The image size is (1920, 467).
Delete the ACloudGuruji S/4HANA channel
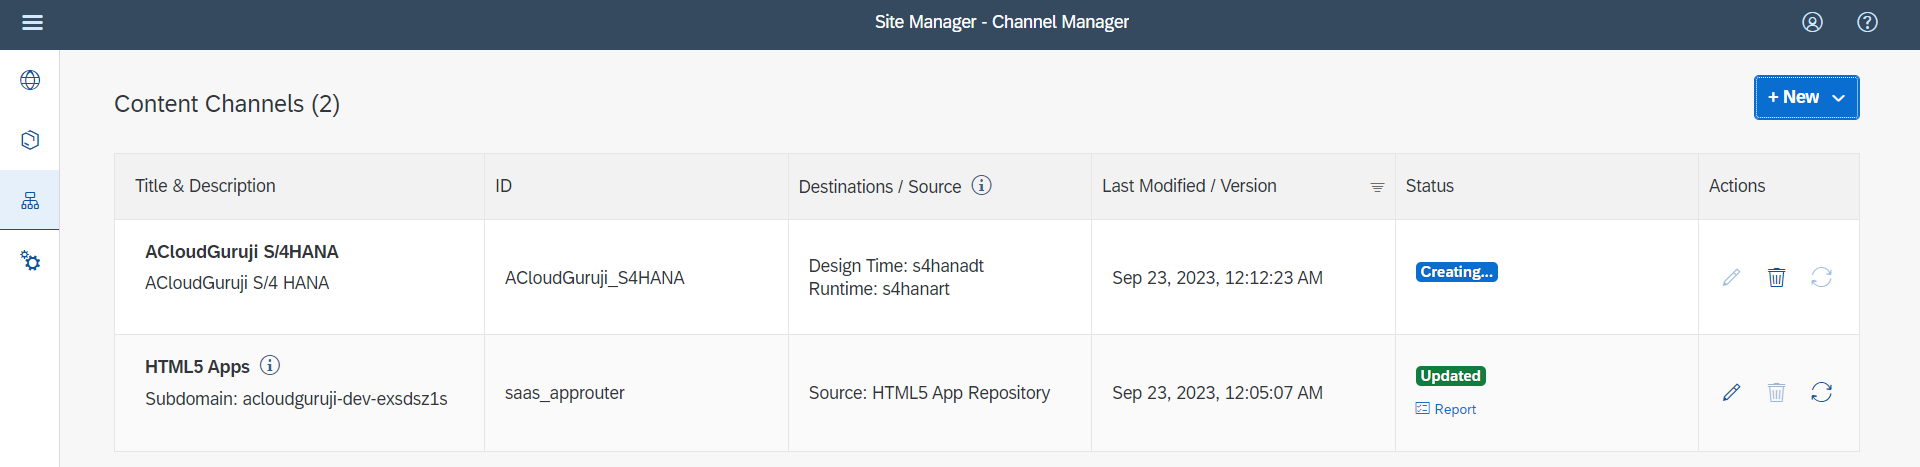click(x=1776, y=277)
